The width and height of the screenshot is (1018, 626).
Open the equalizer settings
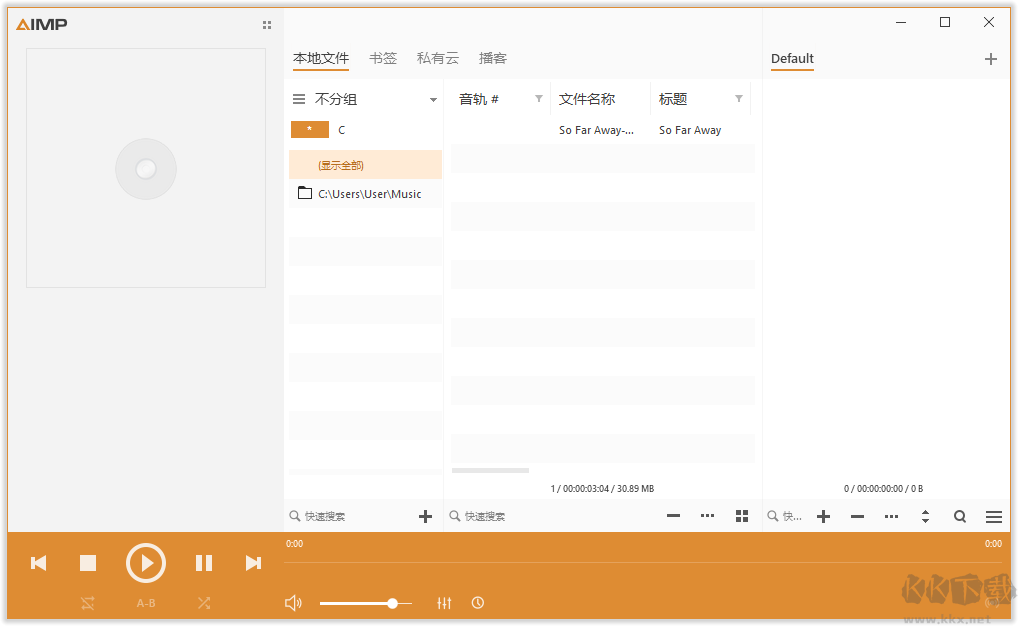(x=444, y=602)
